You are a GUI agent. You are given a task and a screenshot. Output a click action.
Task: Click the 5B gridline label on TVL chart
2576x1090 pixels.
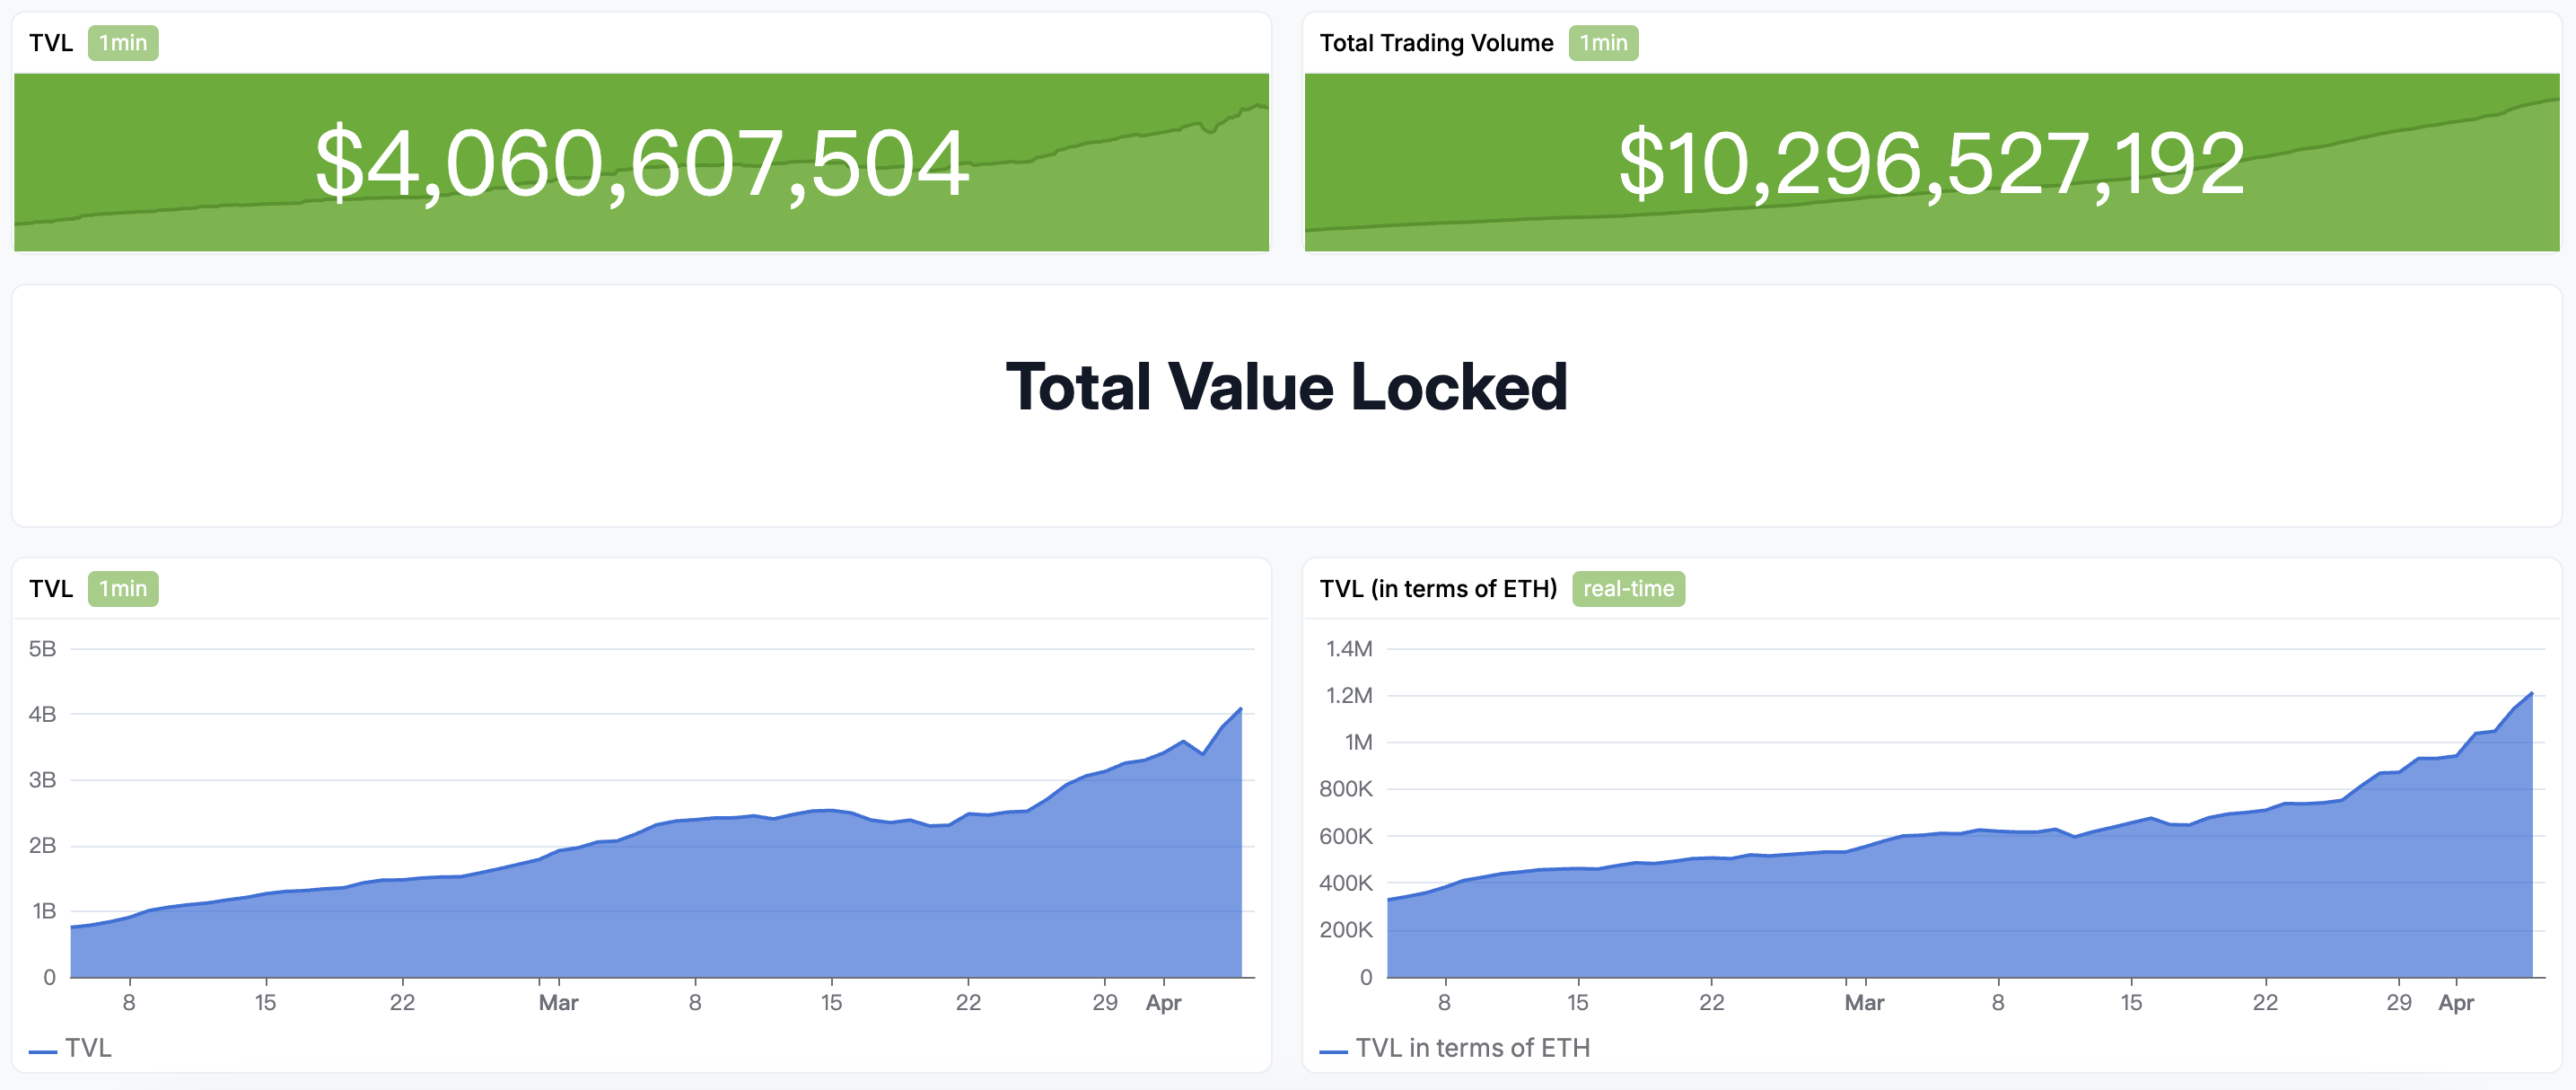point(42,649)
